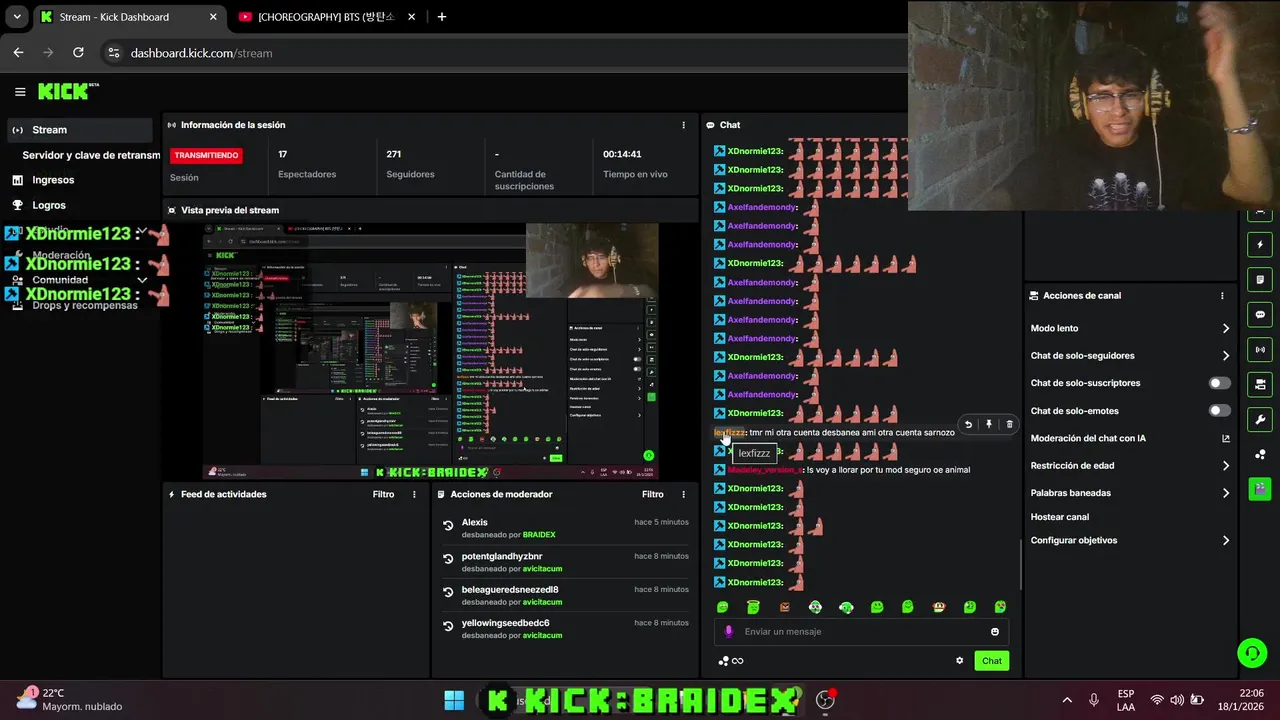Click the three-dots cluster icon in right sidebar
The image size is (1280, 720).
1260,454
